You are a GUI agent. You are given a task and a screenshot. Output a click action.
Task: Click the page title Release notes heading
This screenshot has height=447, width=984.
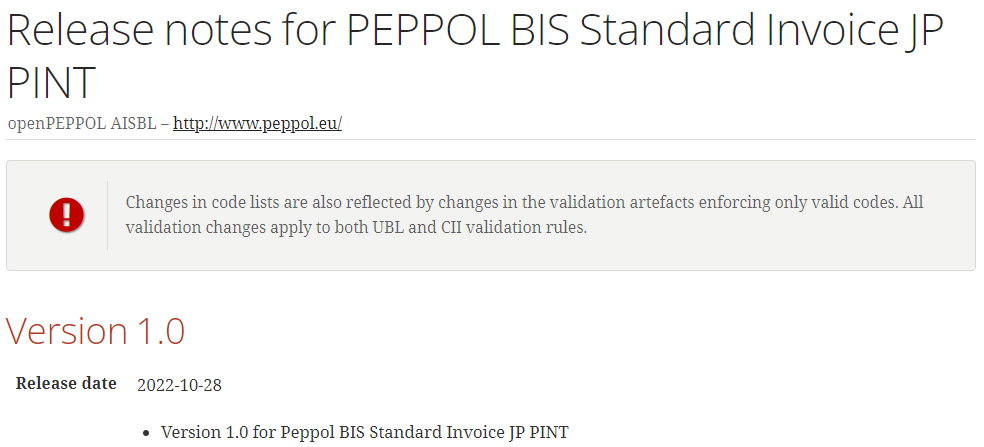pos(475,55)
